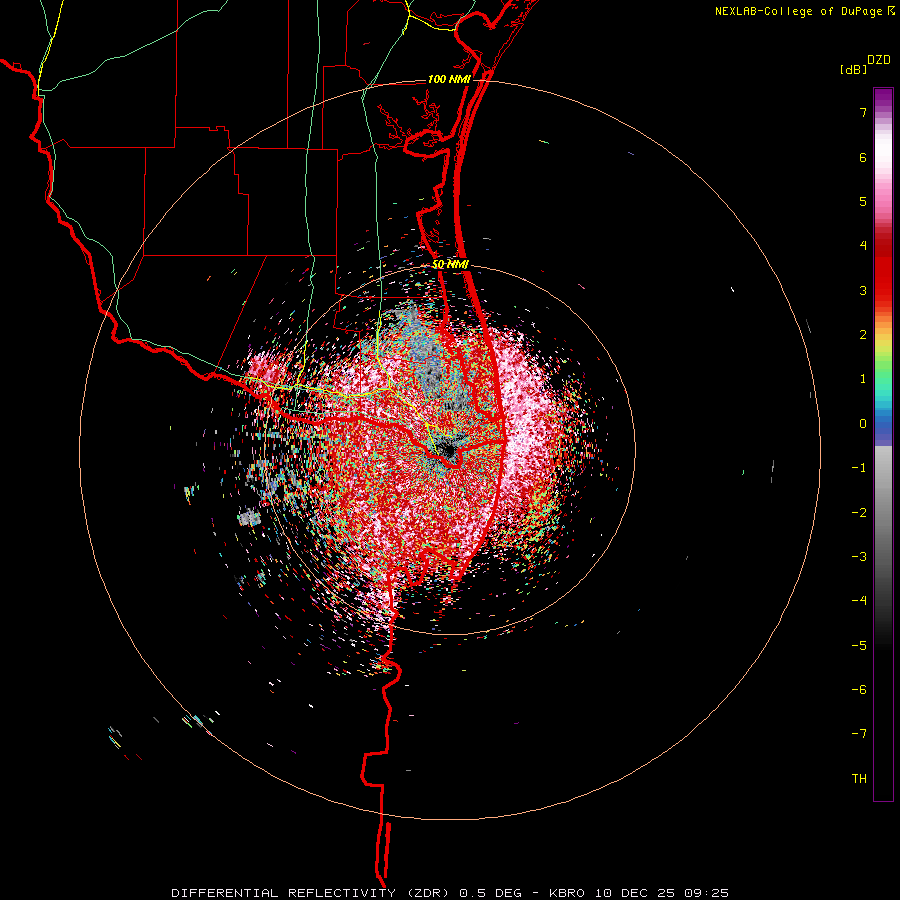The width and height of the screenshot is (900, 900).
Task: Click the 4 value on colorbar scale
Action: [x=863, y=246]
